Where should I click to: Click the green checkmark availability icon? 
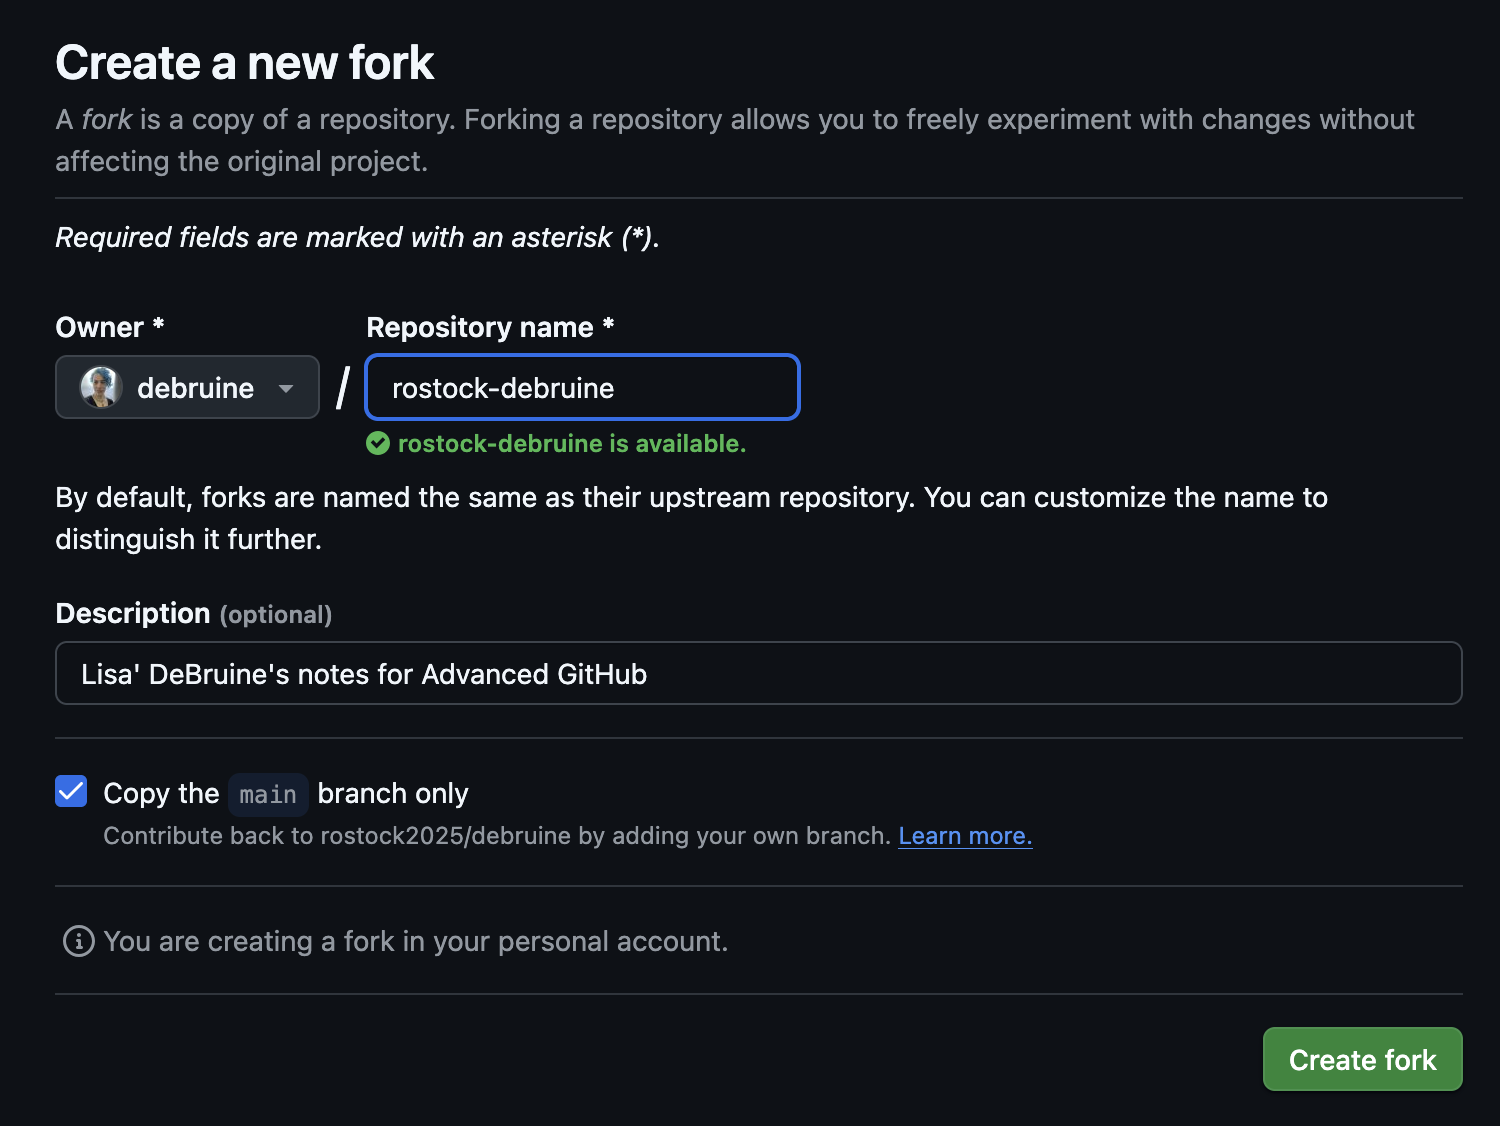[378, 443]
